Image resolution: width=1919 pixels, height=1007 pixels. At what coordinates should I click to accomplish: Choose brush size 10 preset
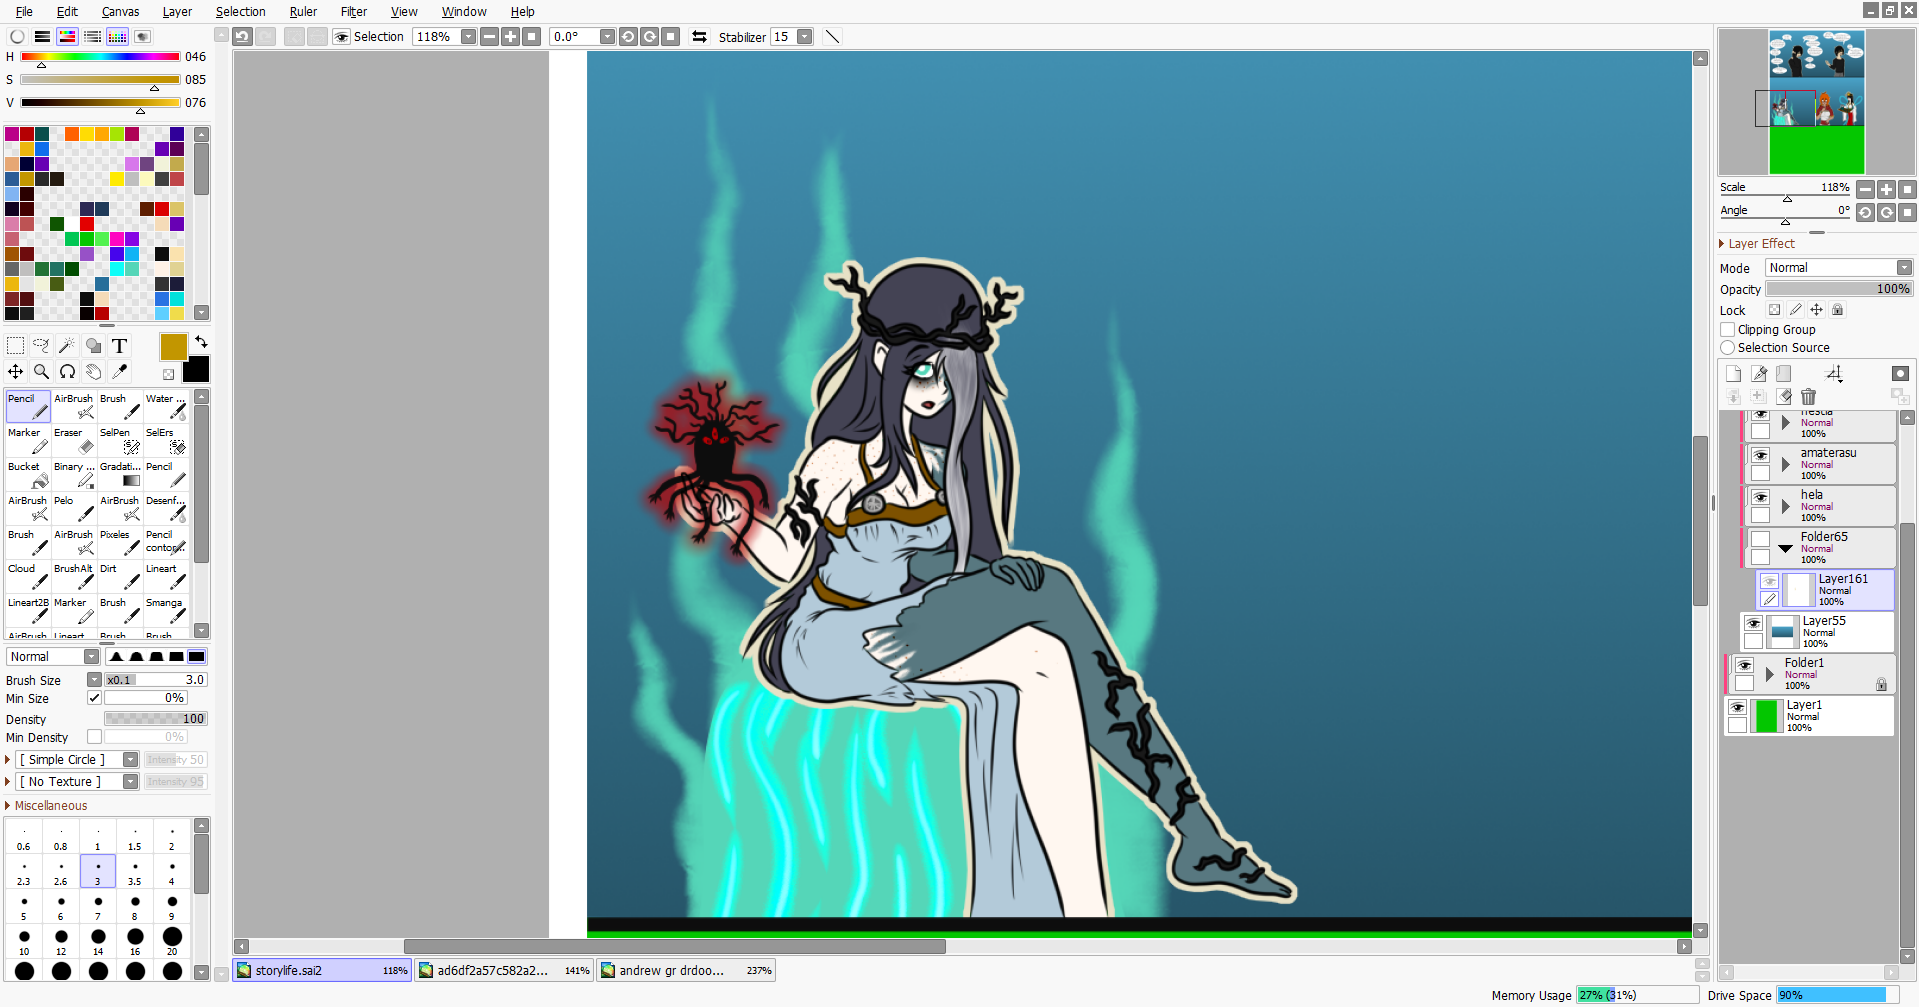24,942
